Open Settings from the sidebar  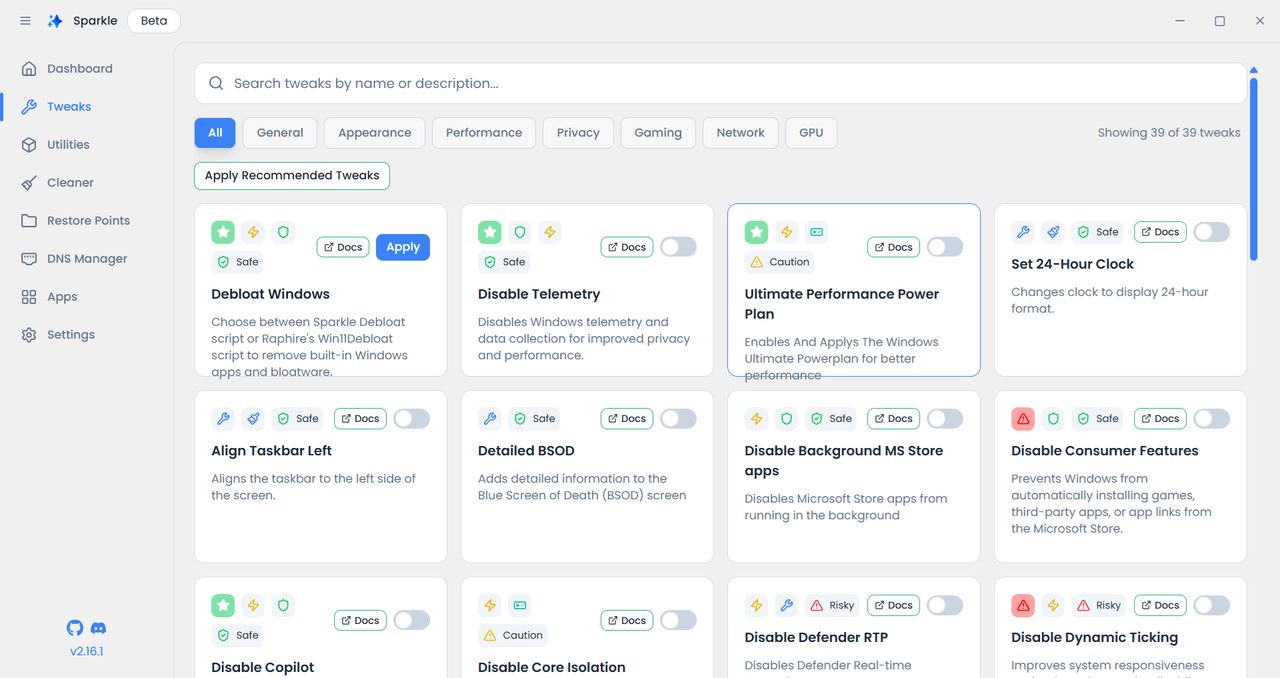tap(71, 335)
